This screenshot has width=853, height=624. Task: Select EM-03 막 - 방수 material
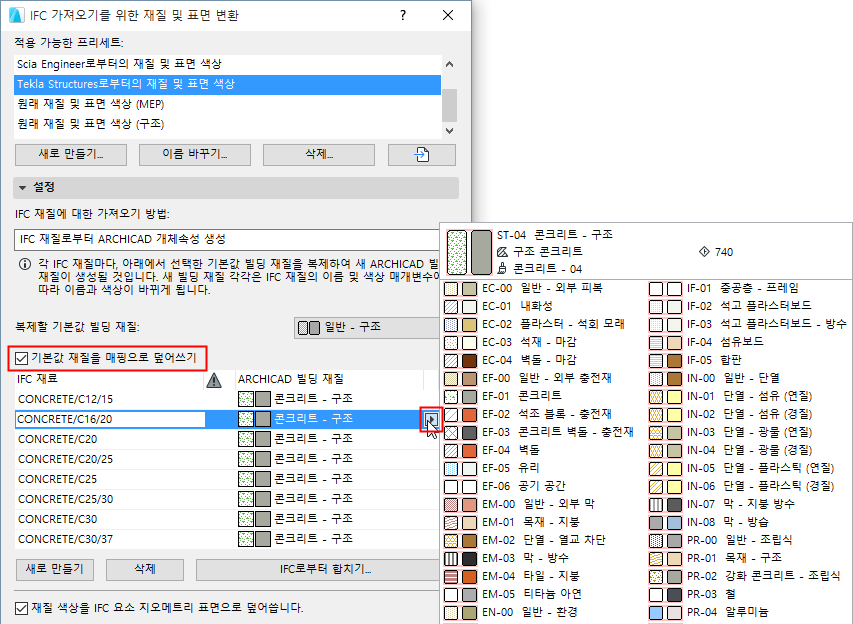541,558
